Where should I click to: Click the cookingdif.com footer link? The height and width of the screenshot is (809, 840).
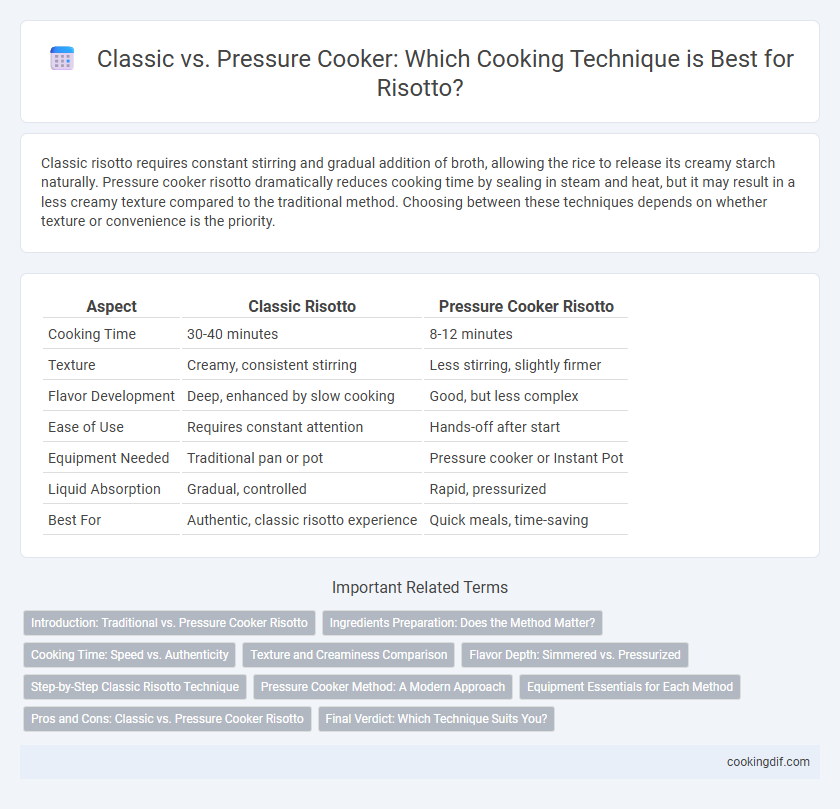[x=768, y=762]
